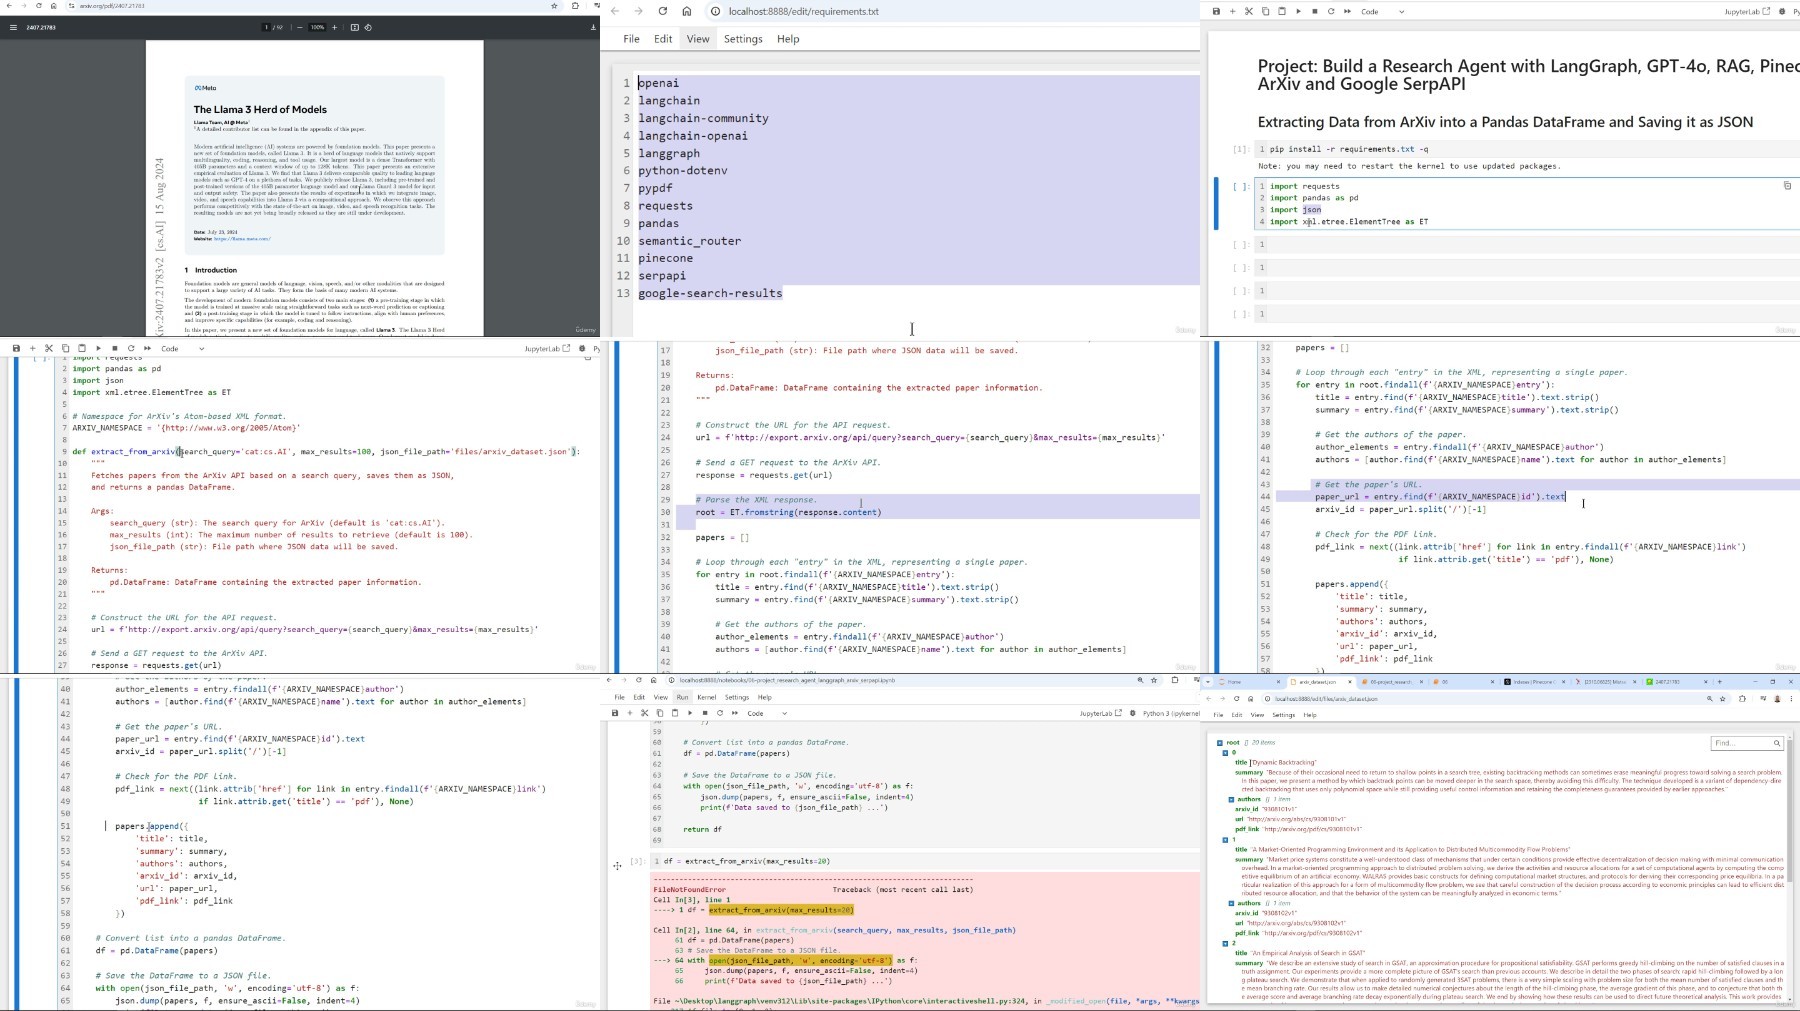Click the PDF page number field
Screen dimensions: 1800x1011
[x=267, y=27]
